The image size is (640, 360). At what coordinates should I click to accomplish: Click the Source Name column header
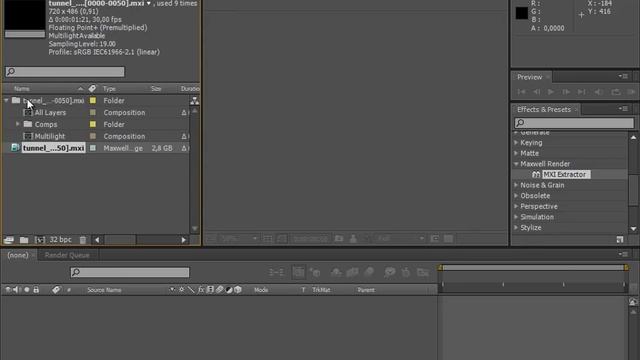(104, 290)
